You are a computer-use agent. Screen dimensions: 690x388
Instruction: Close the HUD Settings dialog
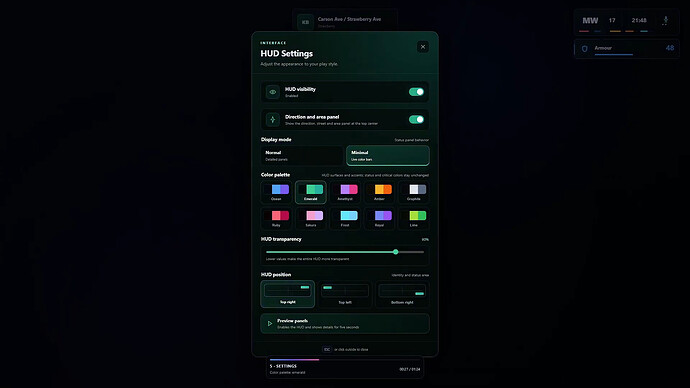click(422, 47)
